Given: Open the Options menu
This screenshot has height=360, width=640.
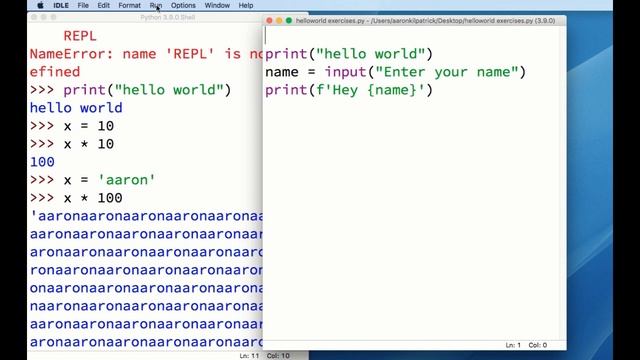Looking at the screenshot, I should tap(183, 5).
